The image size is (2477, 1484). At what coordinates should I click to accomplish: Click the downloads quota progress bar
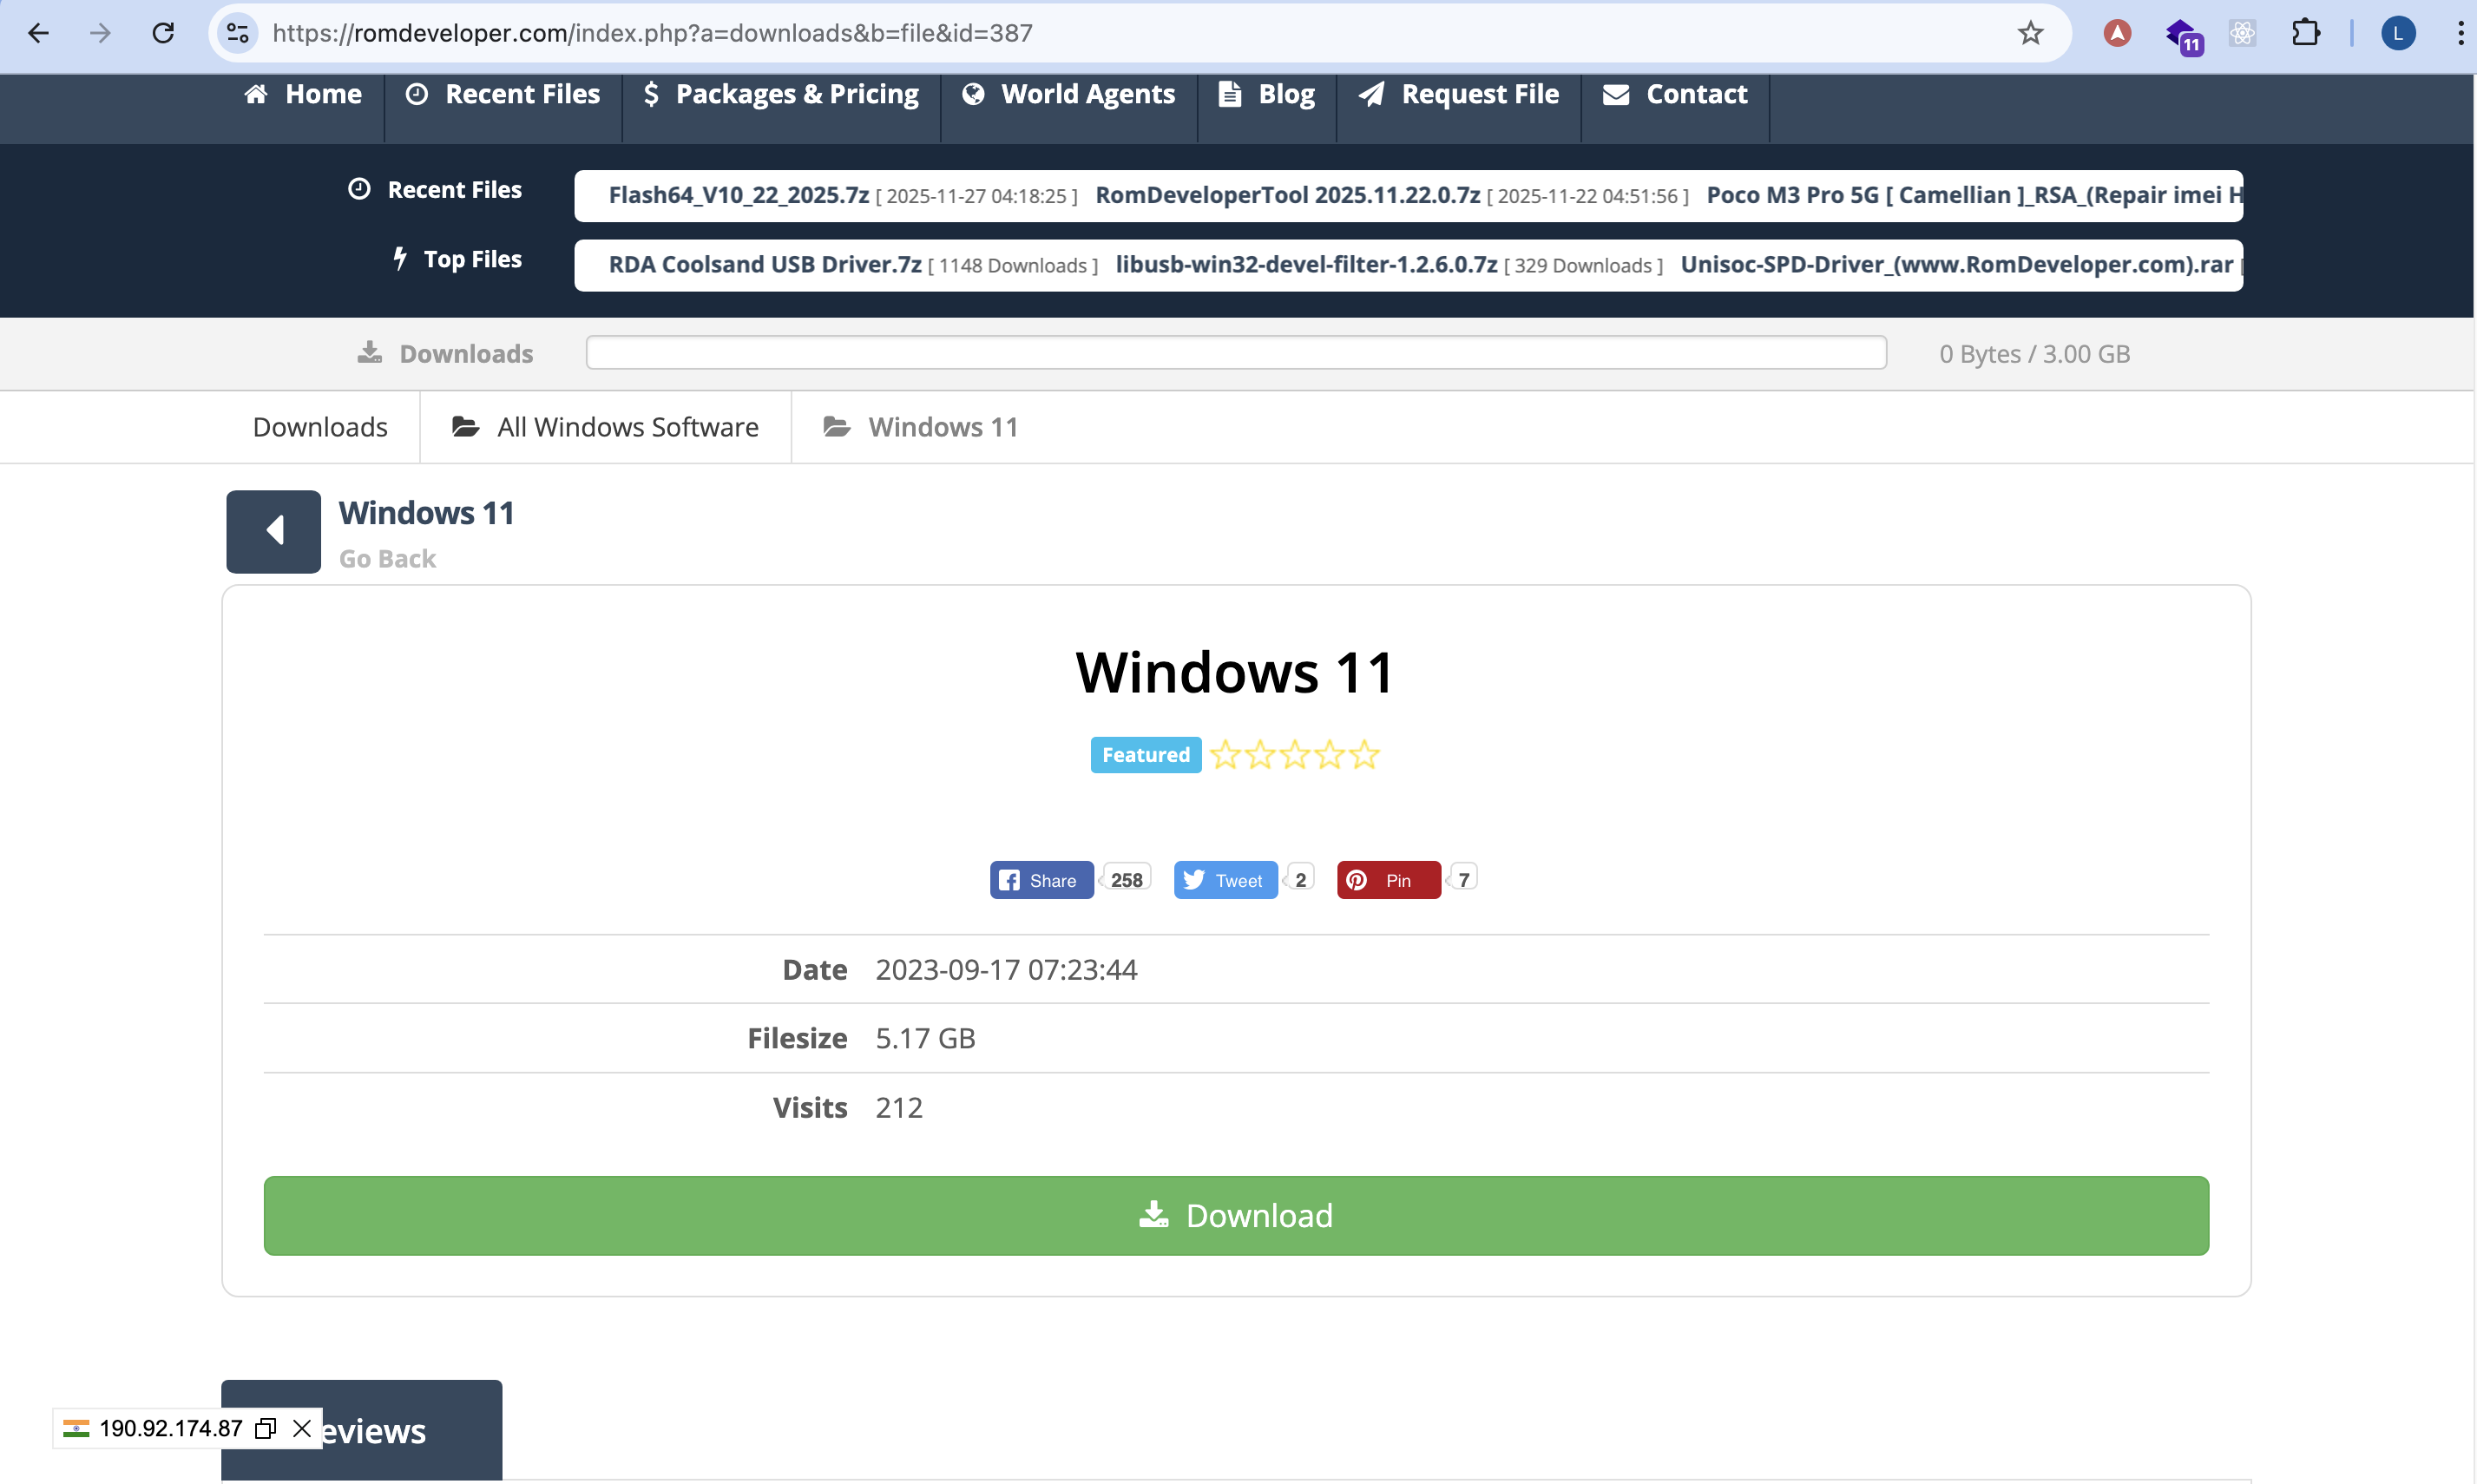point(1236,353)
